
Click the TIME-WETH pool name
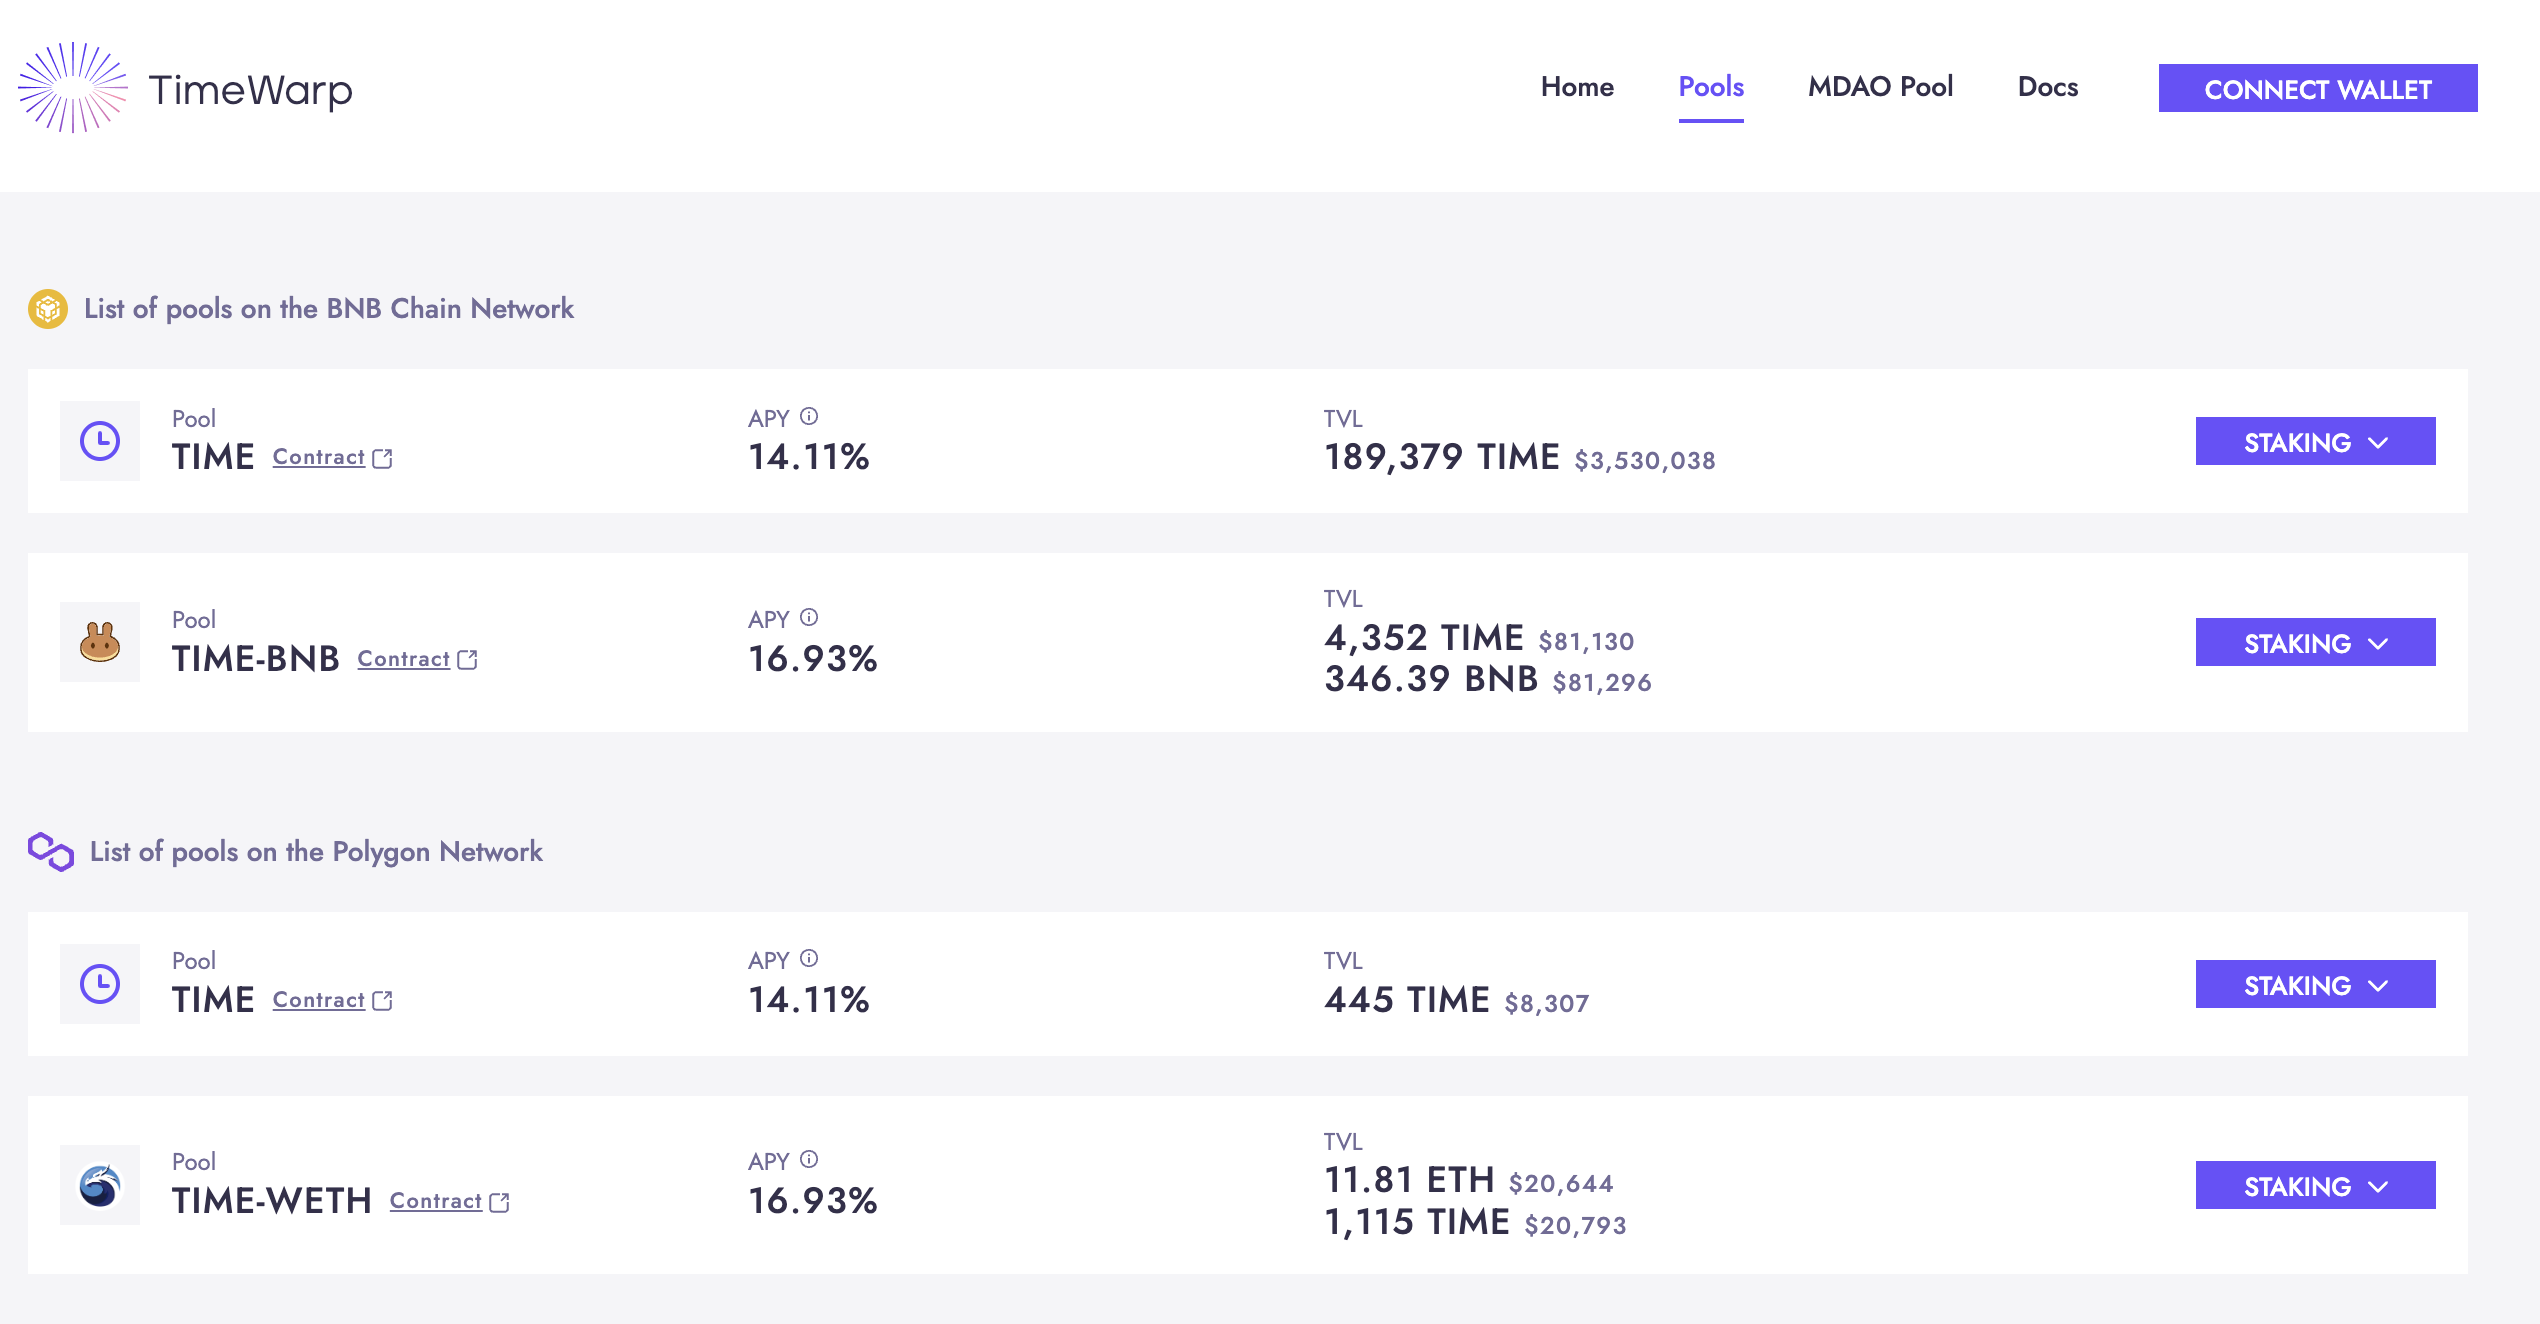coord(272,1201)
